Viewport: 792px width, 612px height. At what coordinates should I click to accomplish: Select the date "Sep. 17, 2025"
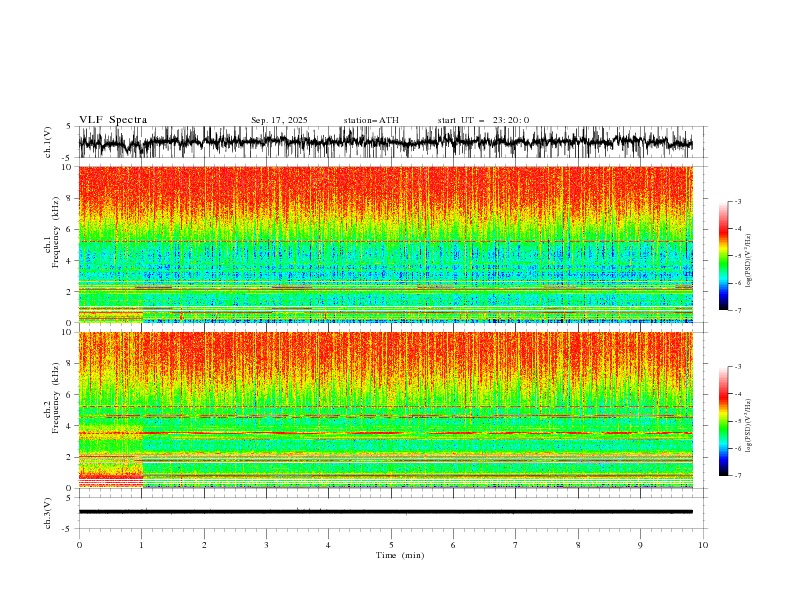[x=279, y=120]
